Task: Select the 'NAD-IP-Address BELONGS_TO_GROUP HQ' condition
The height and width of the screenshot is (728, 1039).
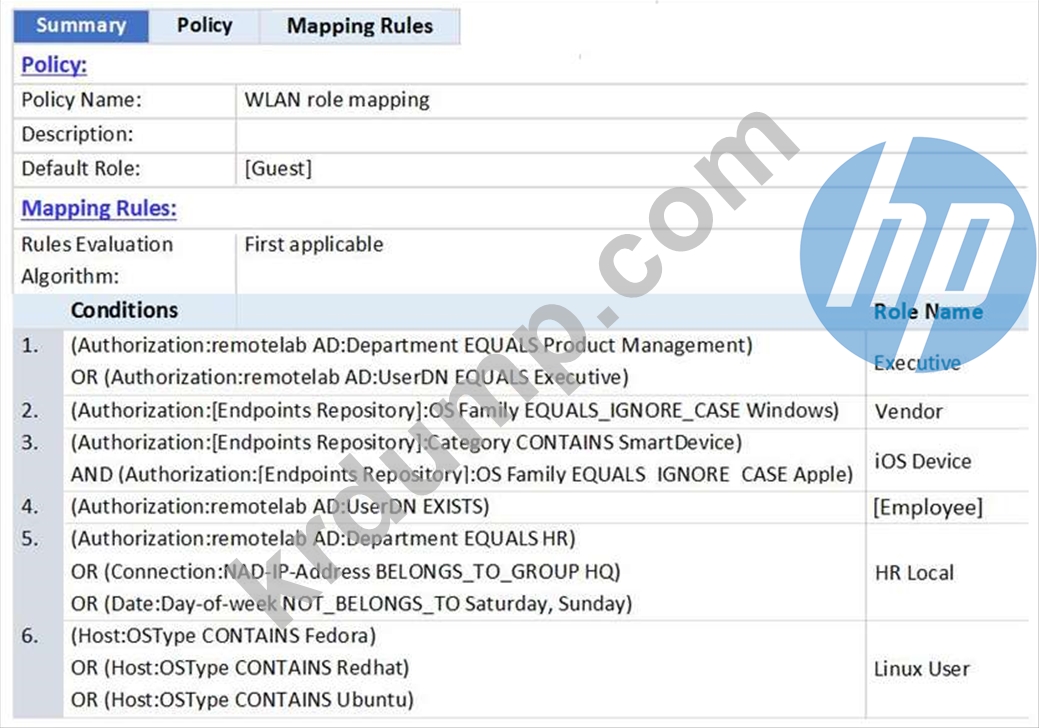Action: [345, 571]
